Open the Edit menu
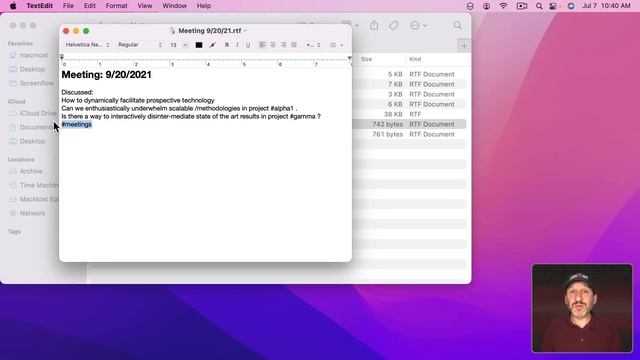The height and width of the screenshot is (360, 640). 89,6
